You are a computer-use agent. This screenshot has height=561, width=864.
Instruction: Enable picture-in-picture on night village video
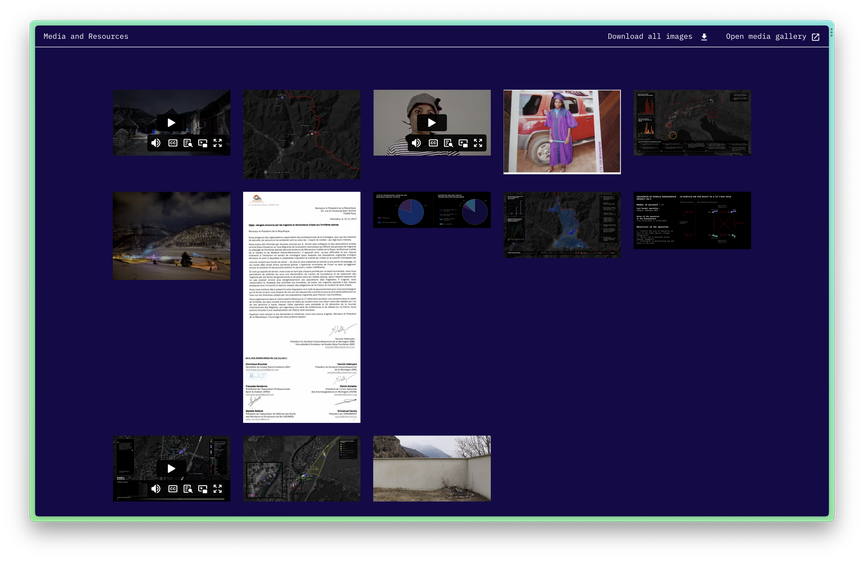pyautogui.click(x=203, y=143)
